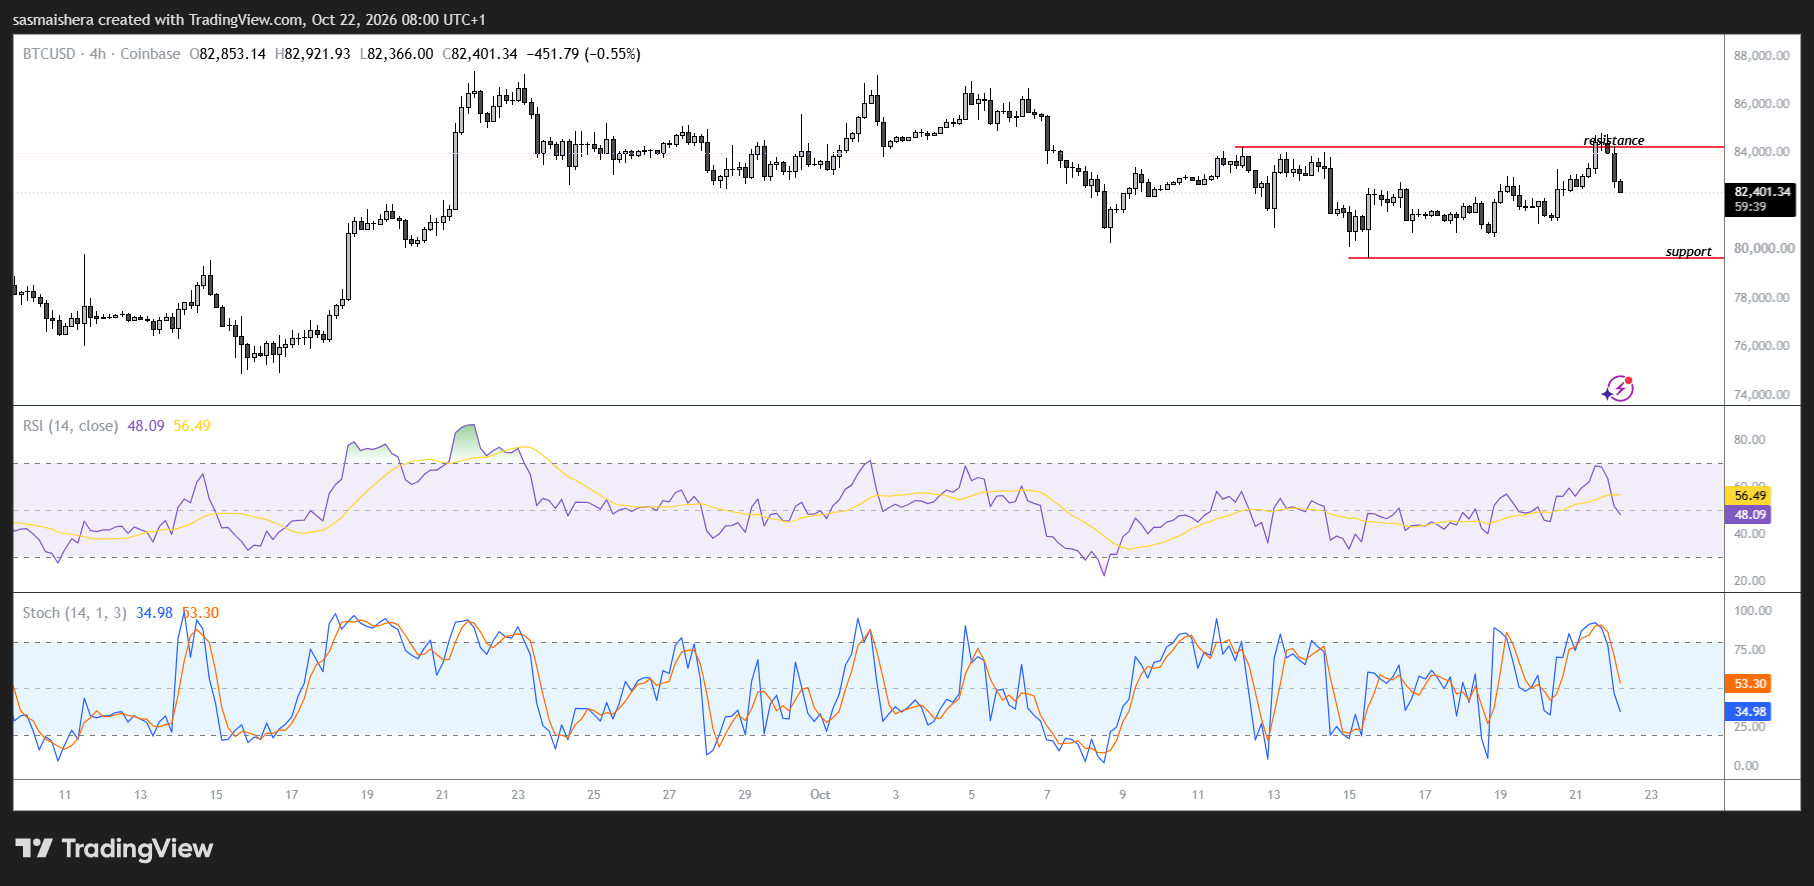Click the low value L82,366.00 in the legend
Viewport: 1814px width, 886px height.
397,54
